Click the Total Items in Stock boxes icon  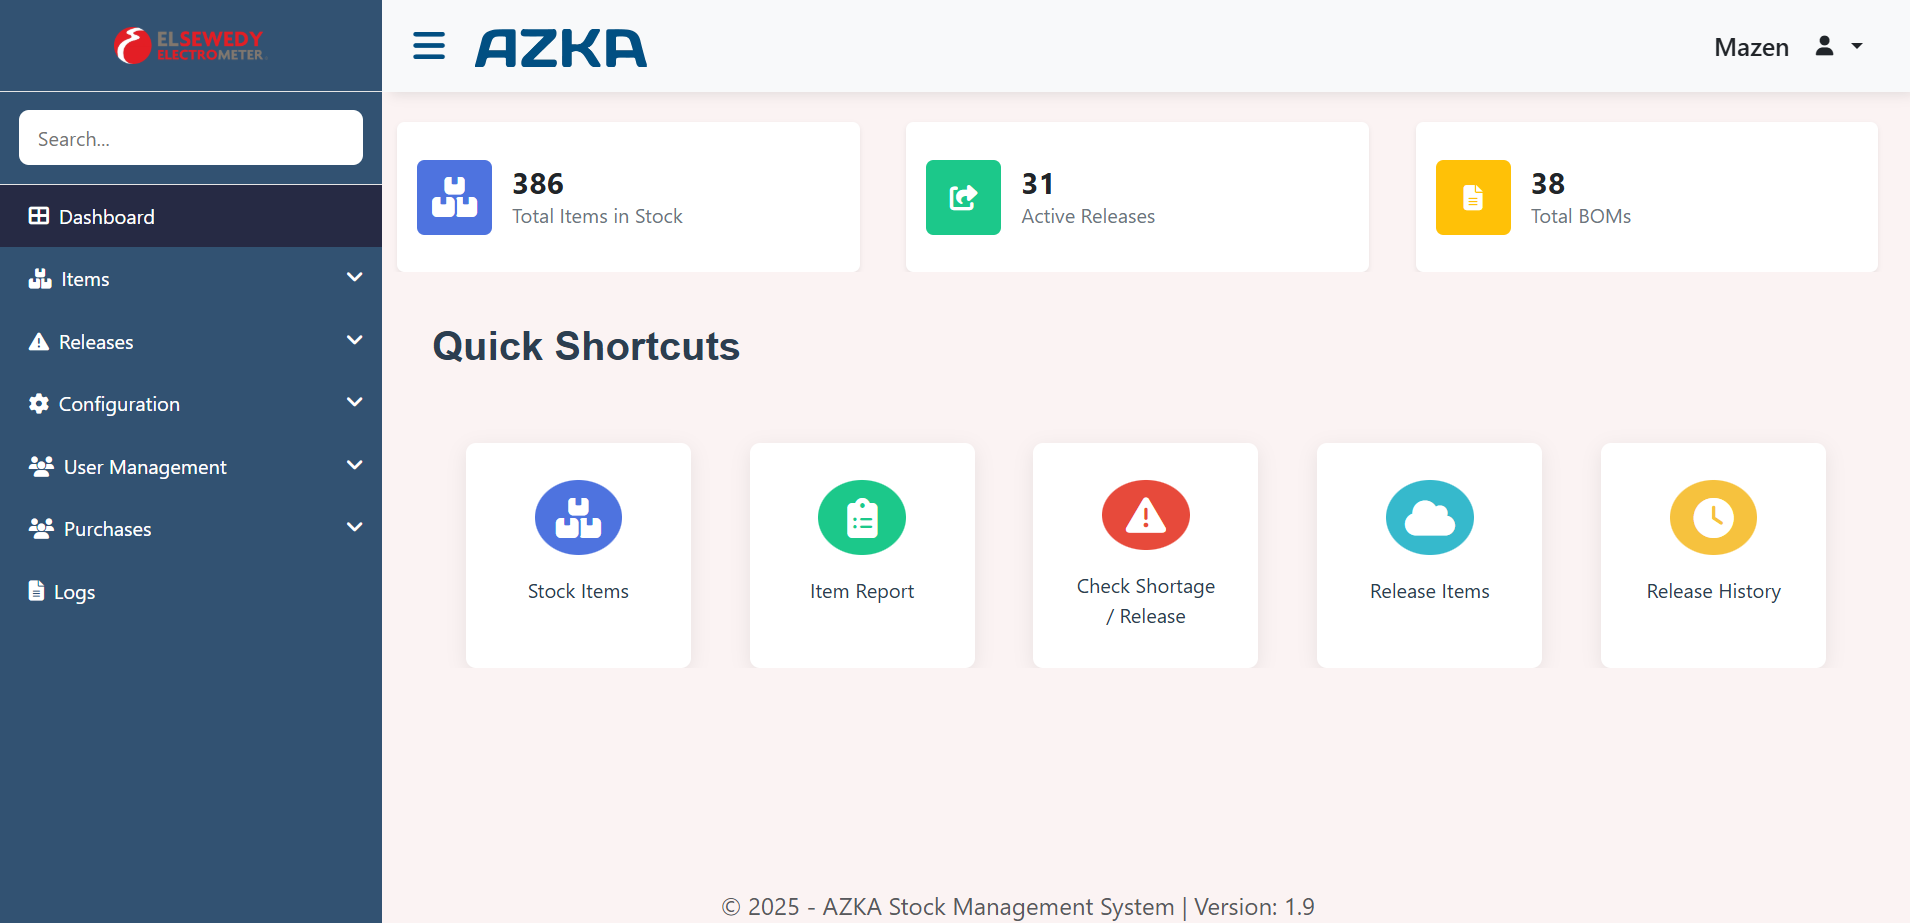454,198
